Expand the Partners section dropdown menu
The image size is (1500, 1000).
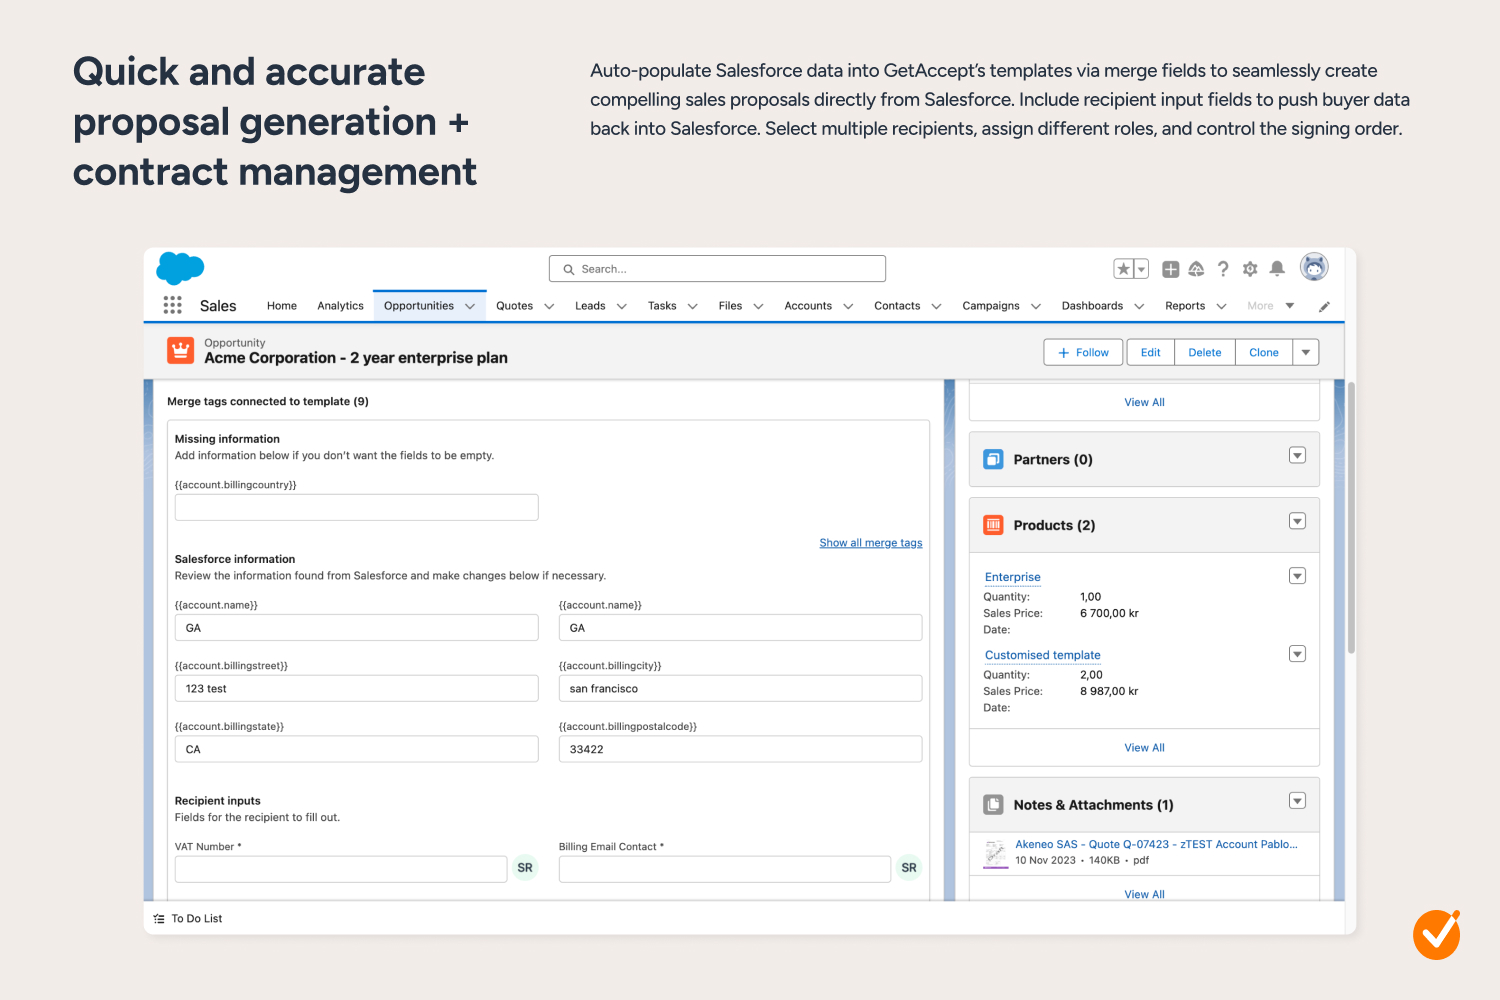point(1297,456)
